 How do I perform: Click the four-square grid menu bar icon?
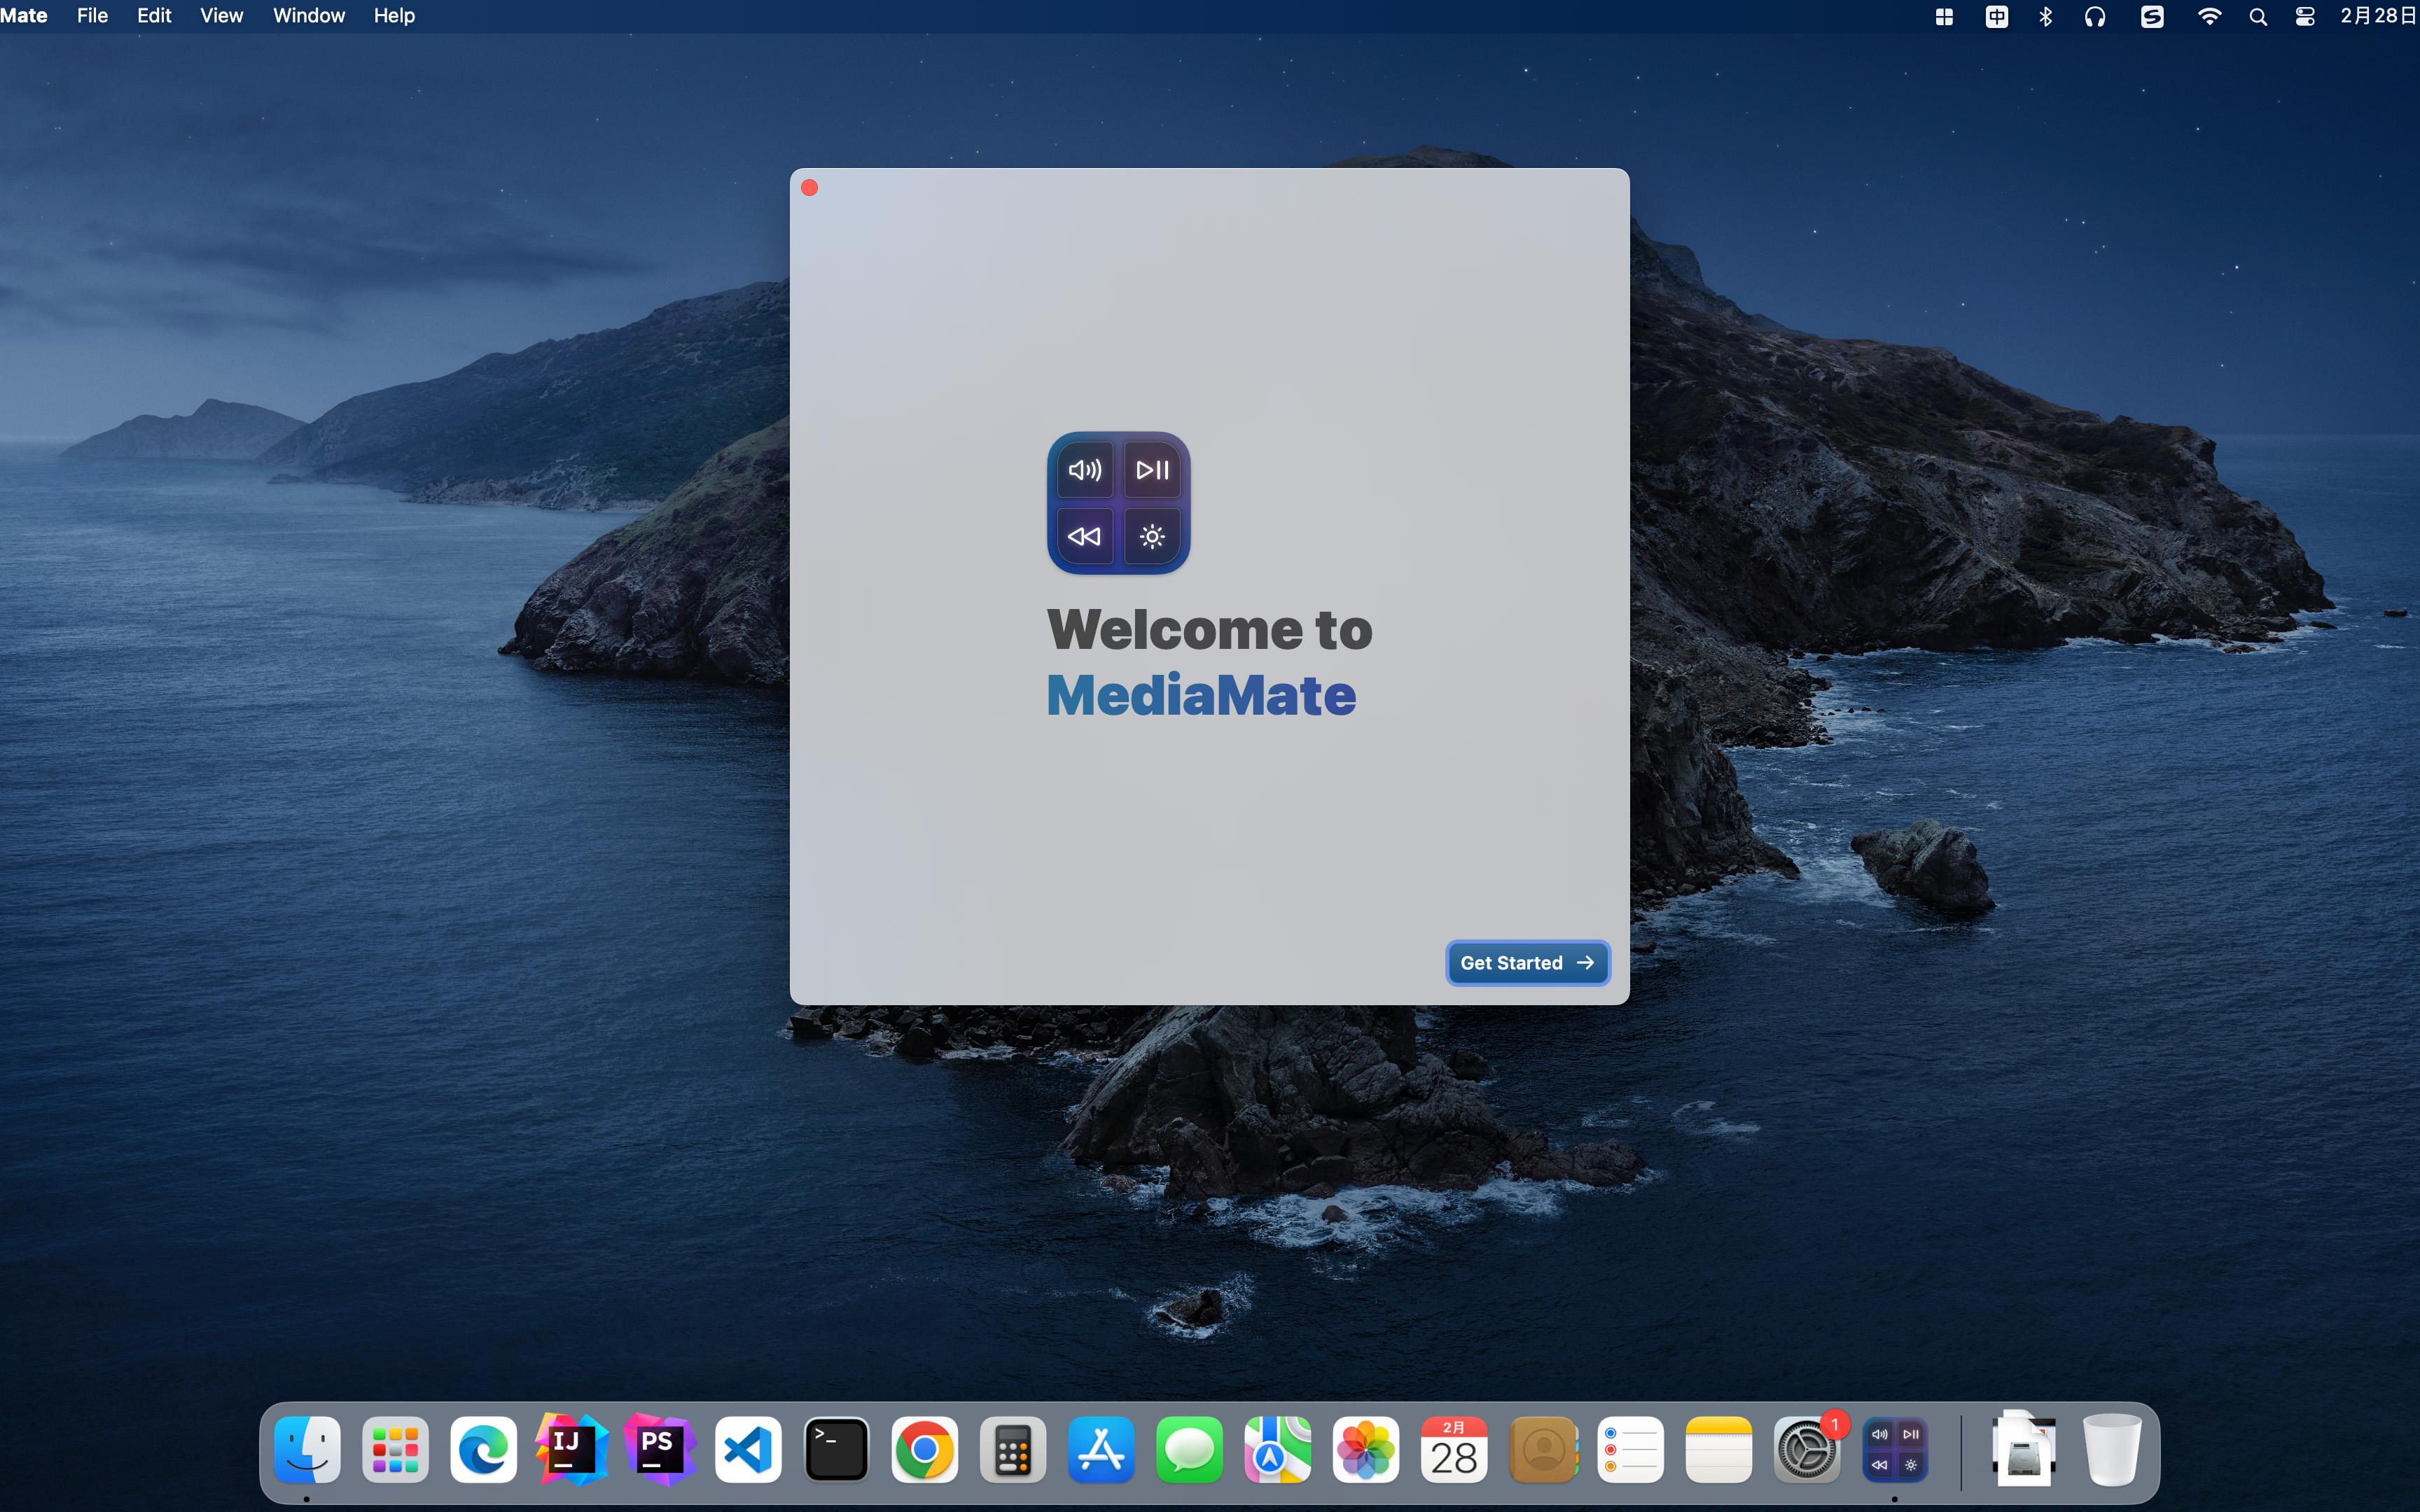coord(1944,16)
